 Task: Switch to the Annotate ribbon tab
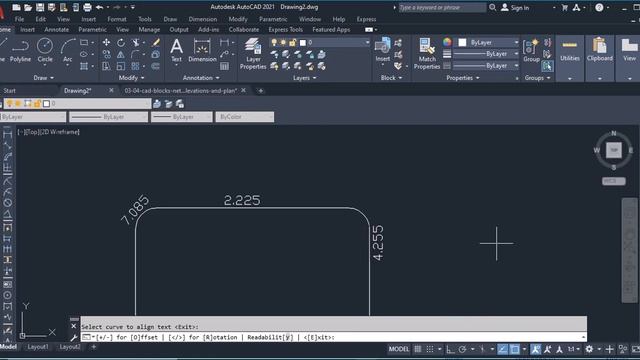click(x=56, y=29)
